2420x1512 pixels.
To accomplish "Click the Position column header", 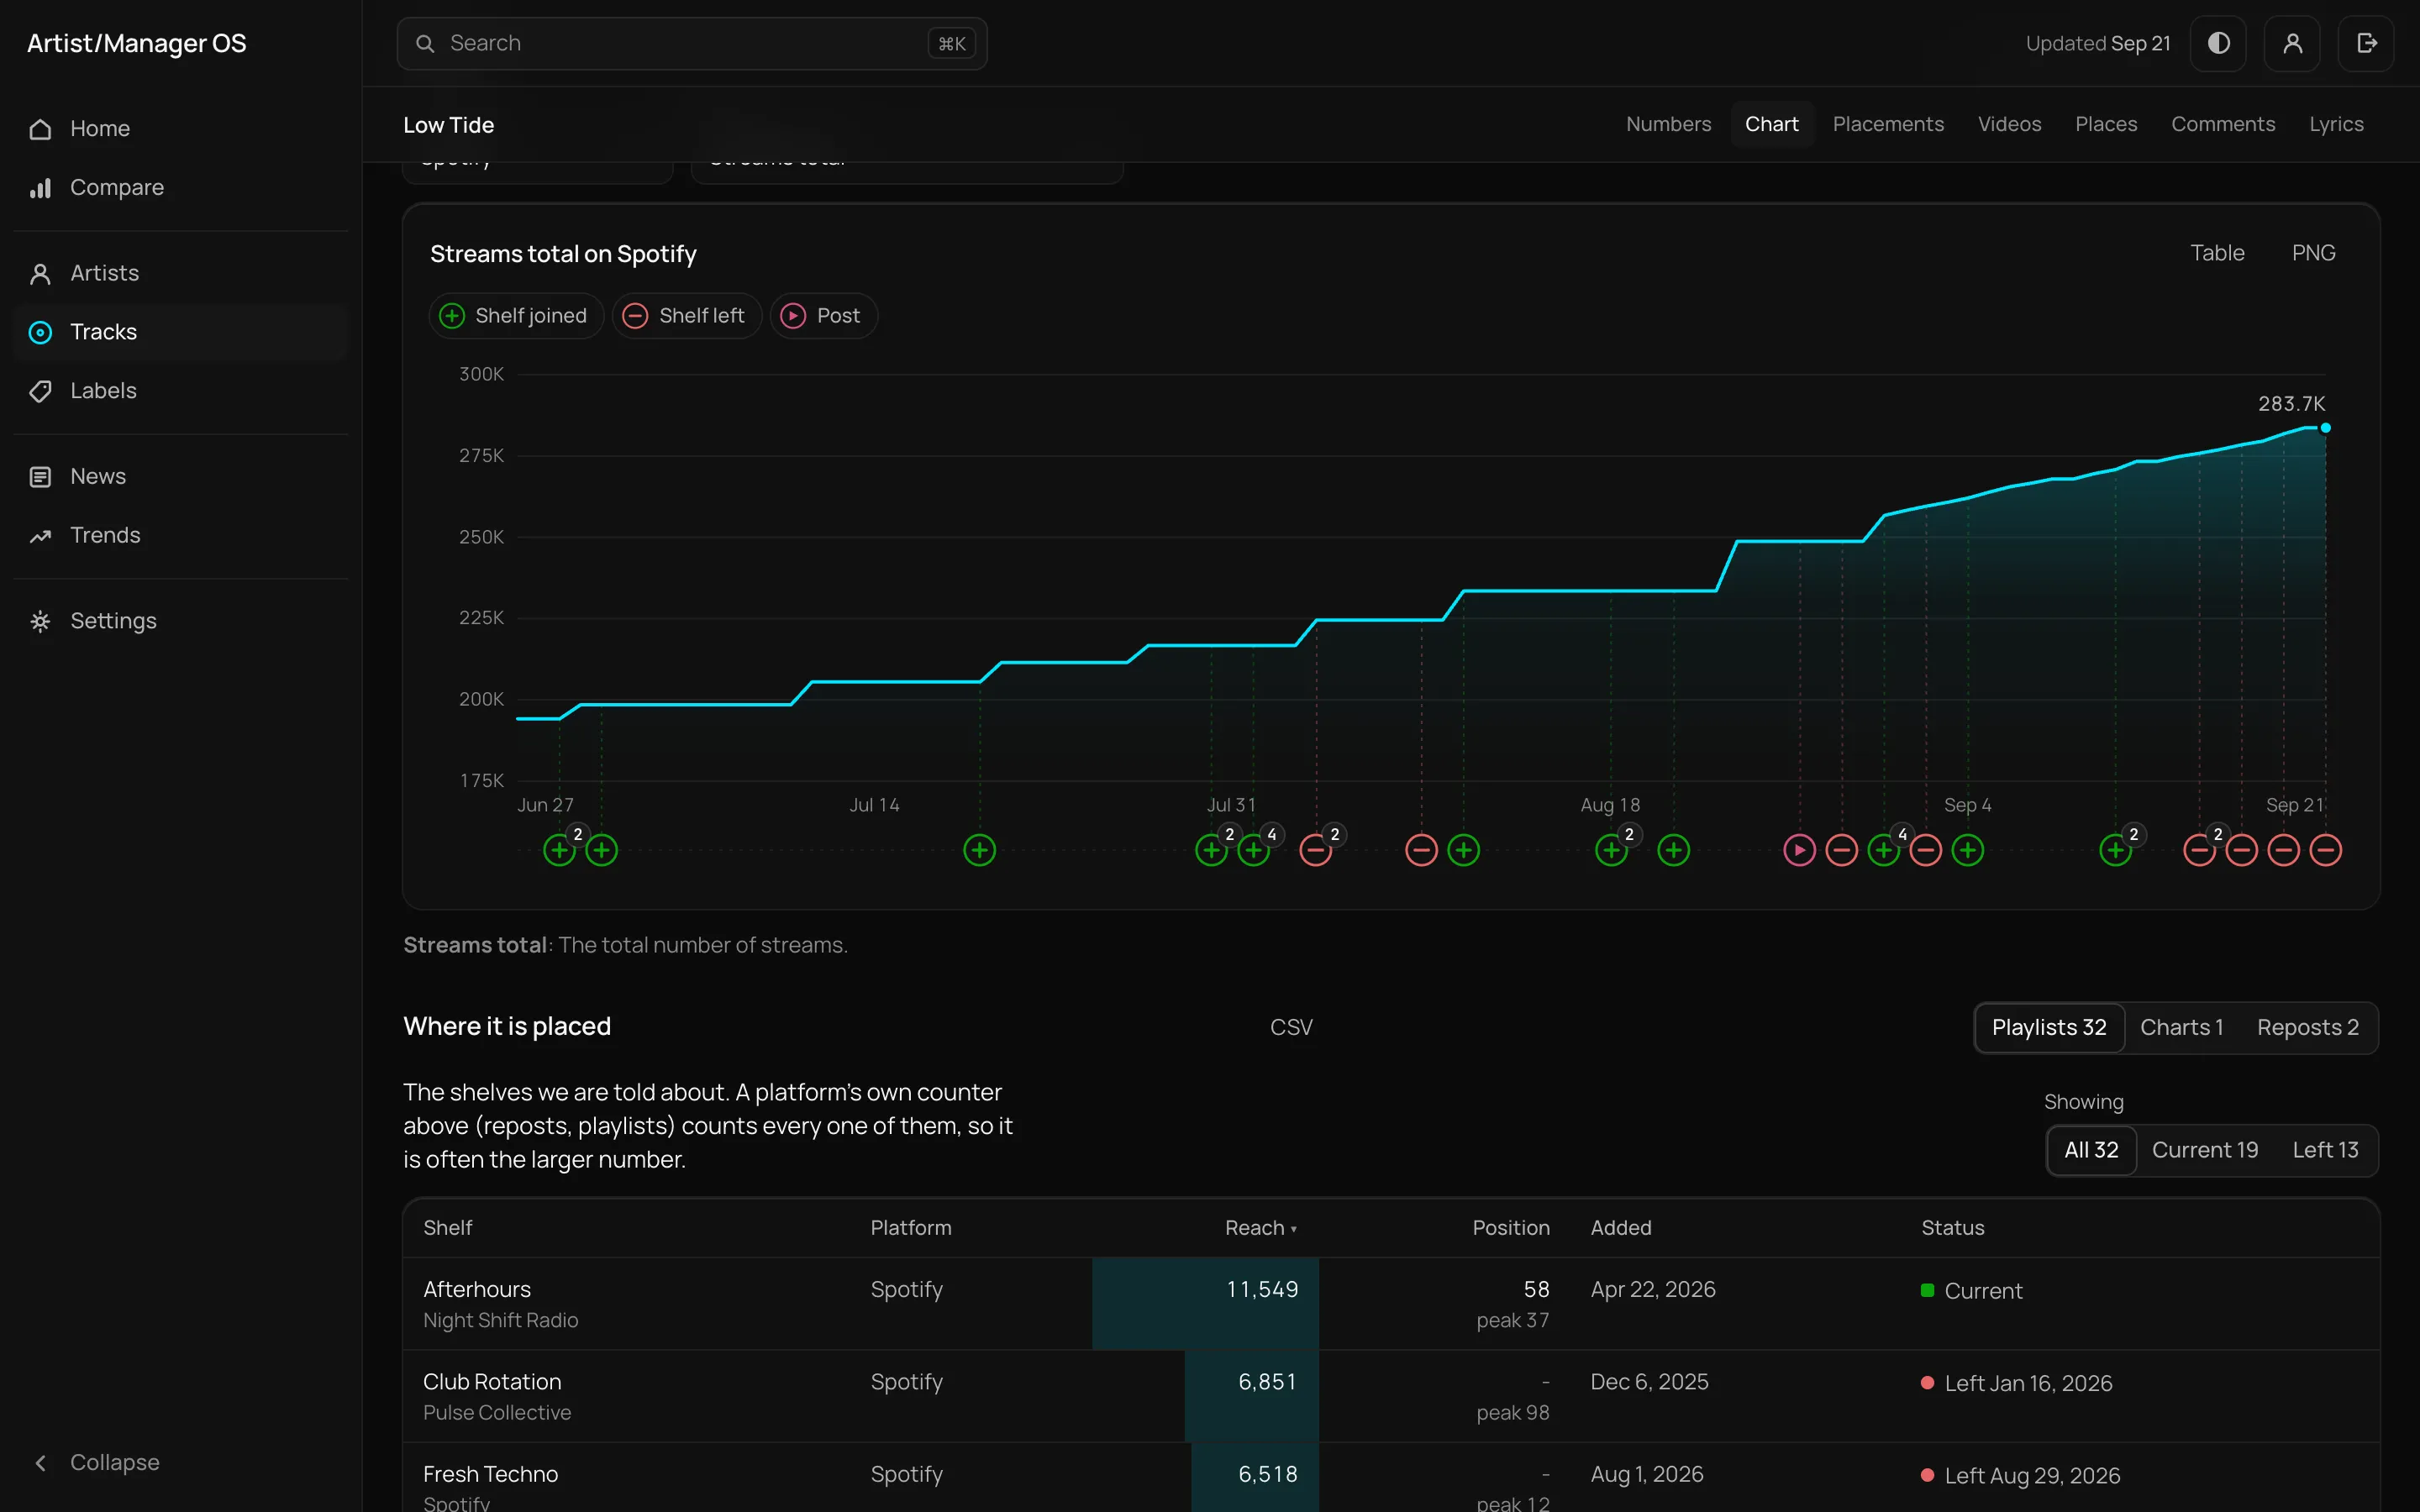I will pos(1510,1228).
